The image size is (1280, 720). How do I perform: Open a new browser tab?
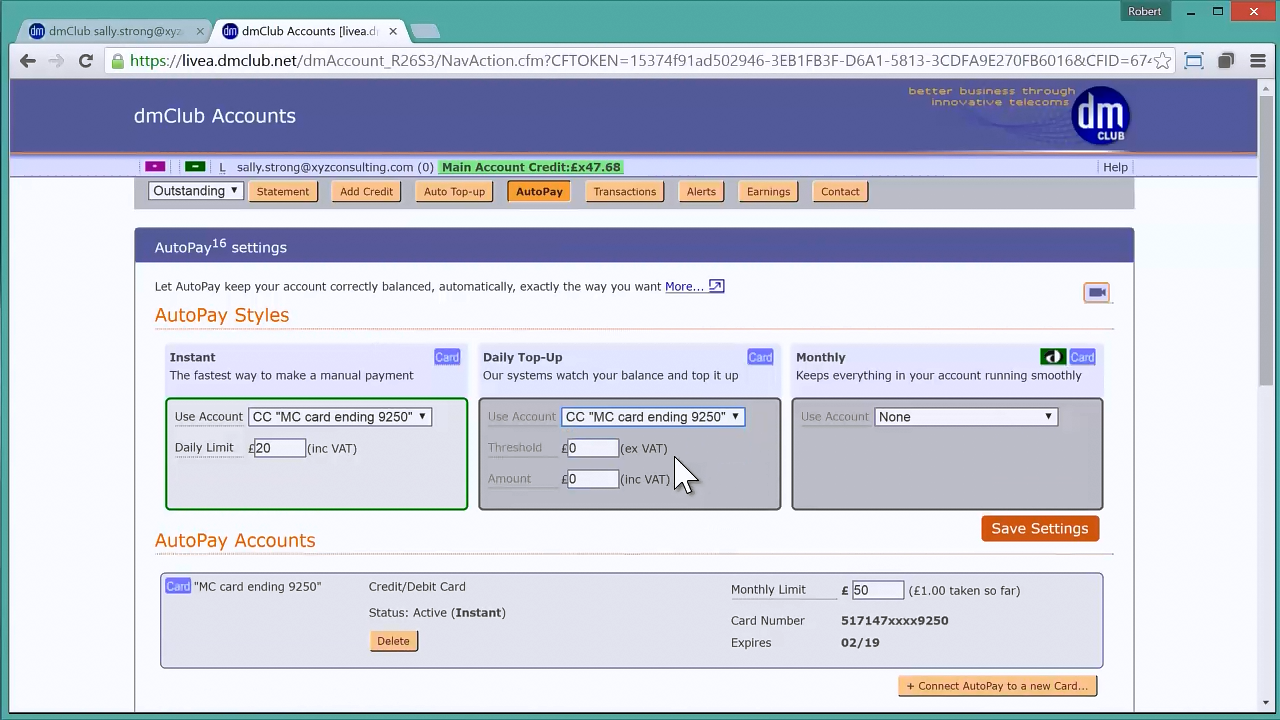click(x=425, y=31)
